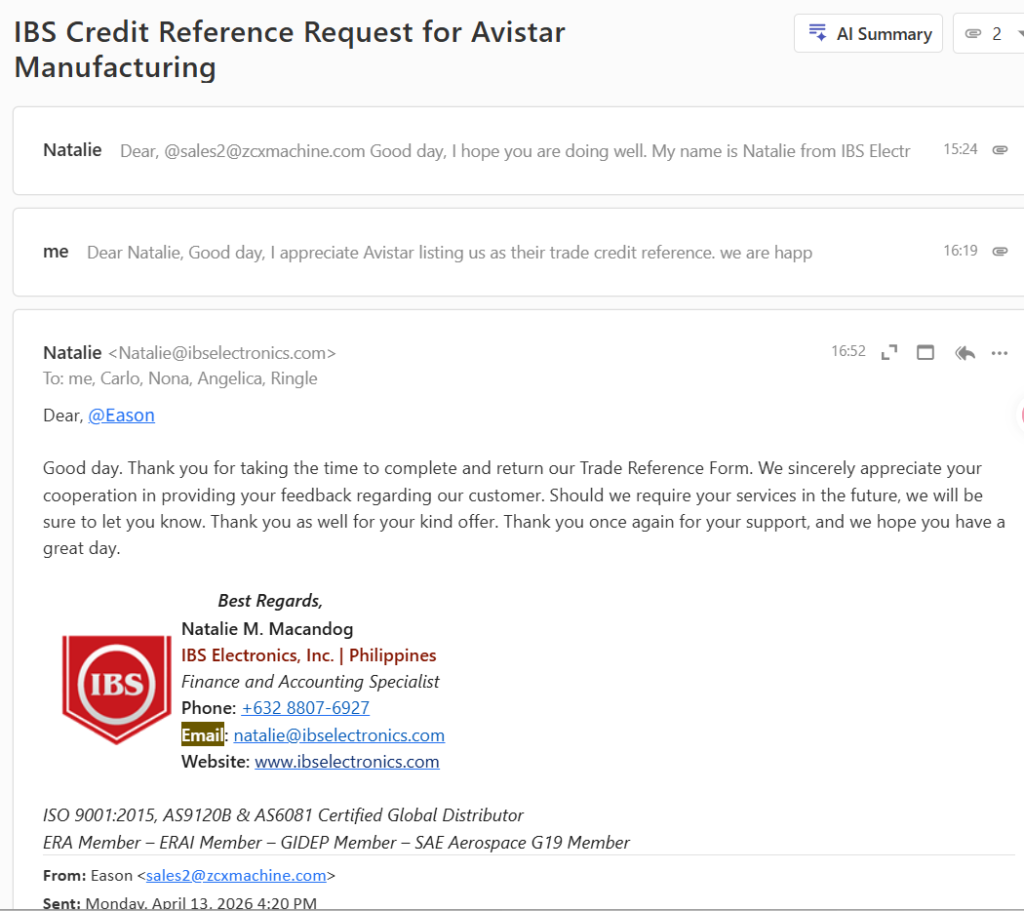This screenshot has height=911, width=1024.
Task: Click the recipients list in the To line
Action: click(x=193, y=378)
